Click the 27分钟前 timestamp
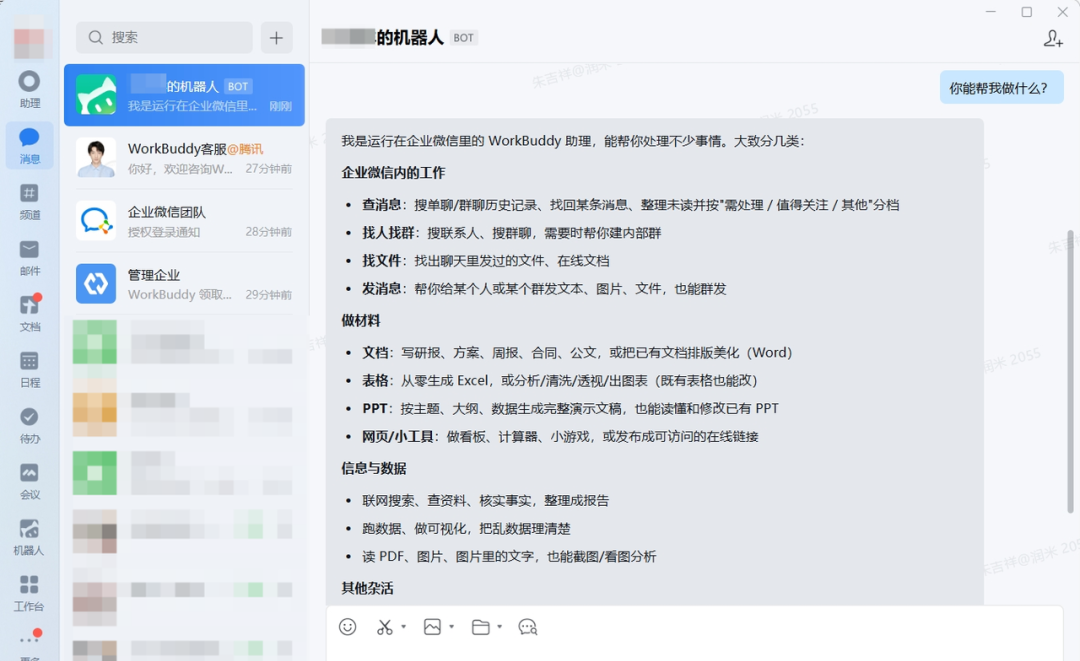This screenshot has height=661, width=1080. 269,169
